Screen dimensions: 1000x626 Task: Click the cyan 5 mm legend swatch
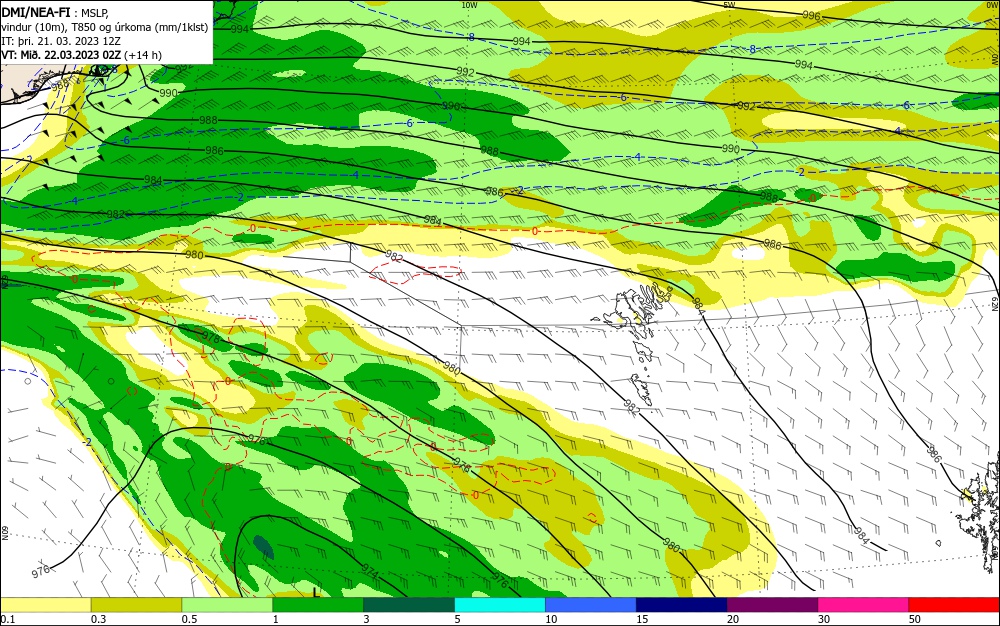pyautogui.click(x=499, y=605)
